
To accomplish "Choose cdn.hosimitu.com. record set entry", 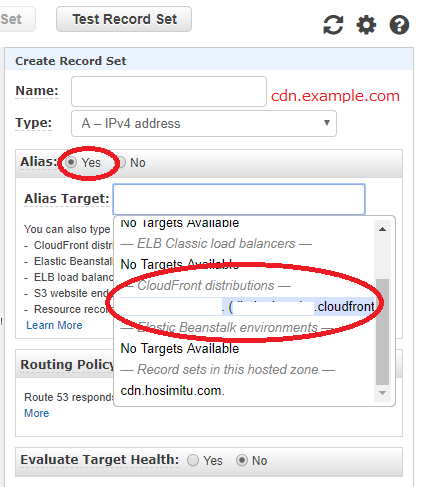I will (172, 390).
